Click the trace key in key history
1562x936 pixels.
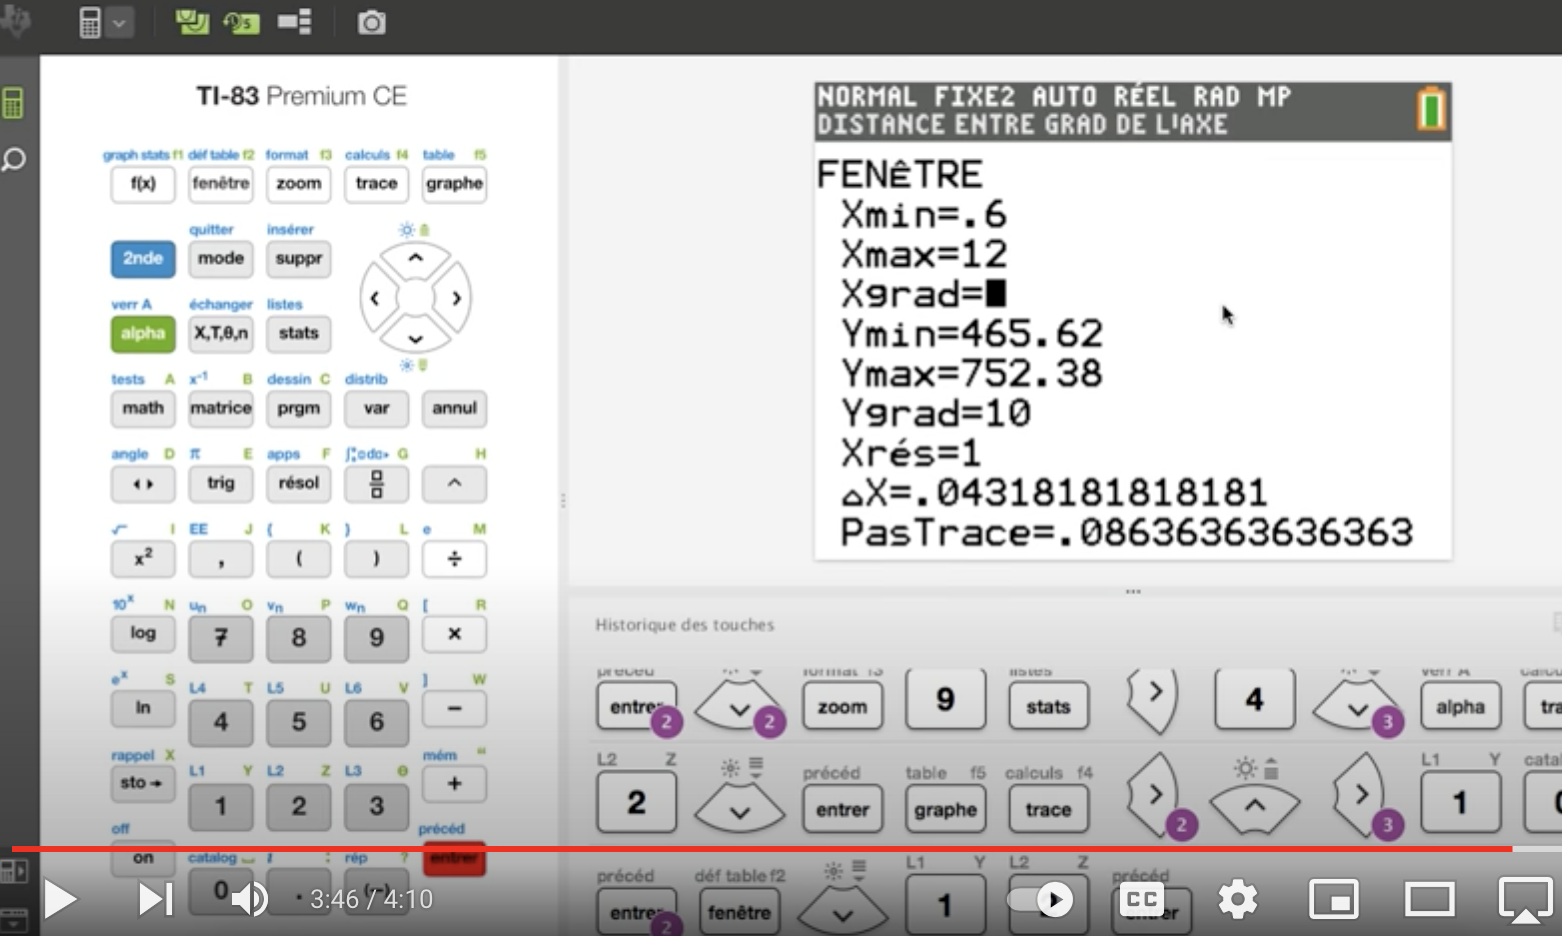coord(1048,809)
